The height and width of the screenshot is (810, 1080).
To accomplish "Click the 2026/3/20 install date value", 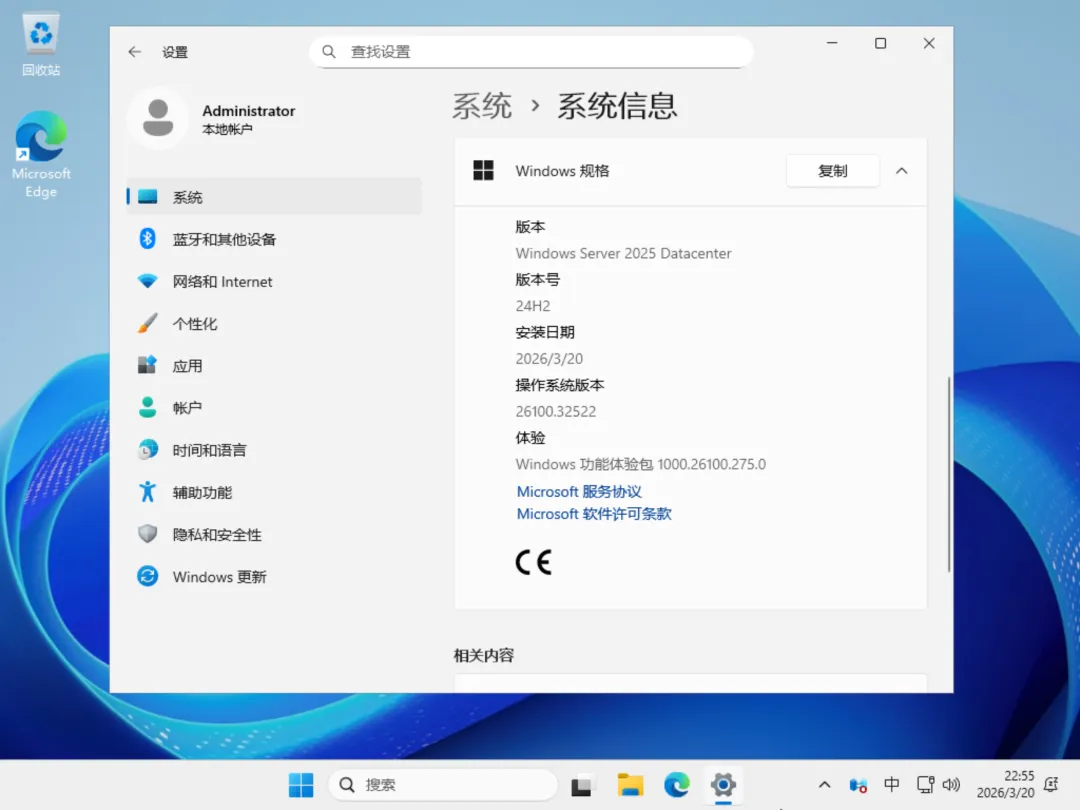I will point(549,358).
